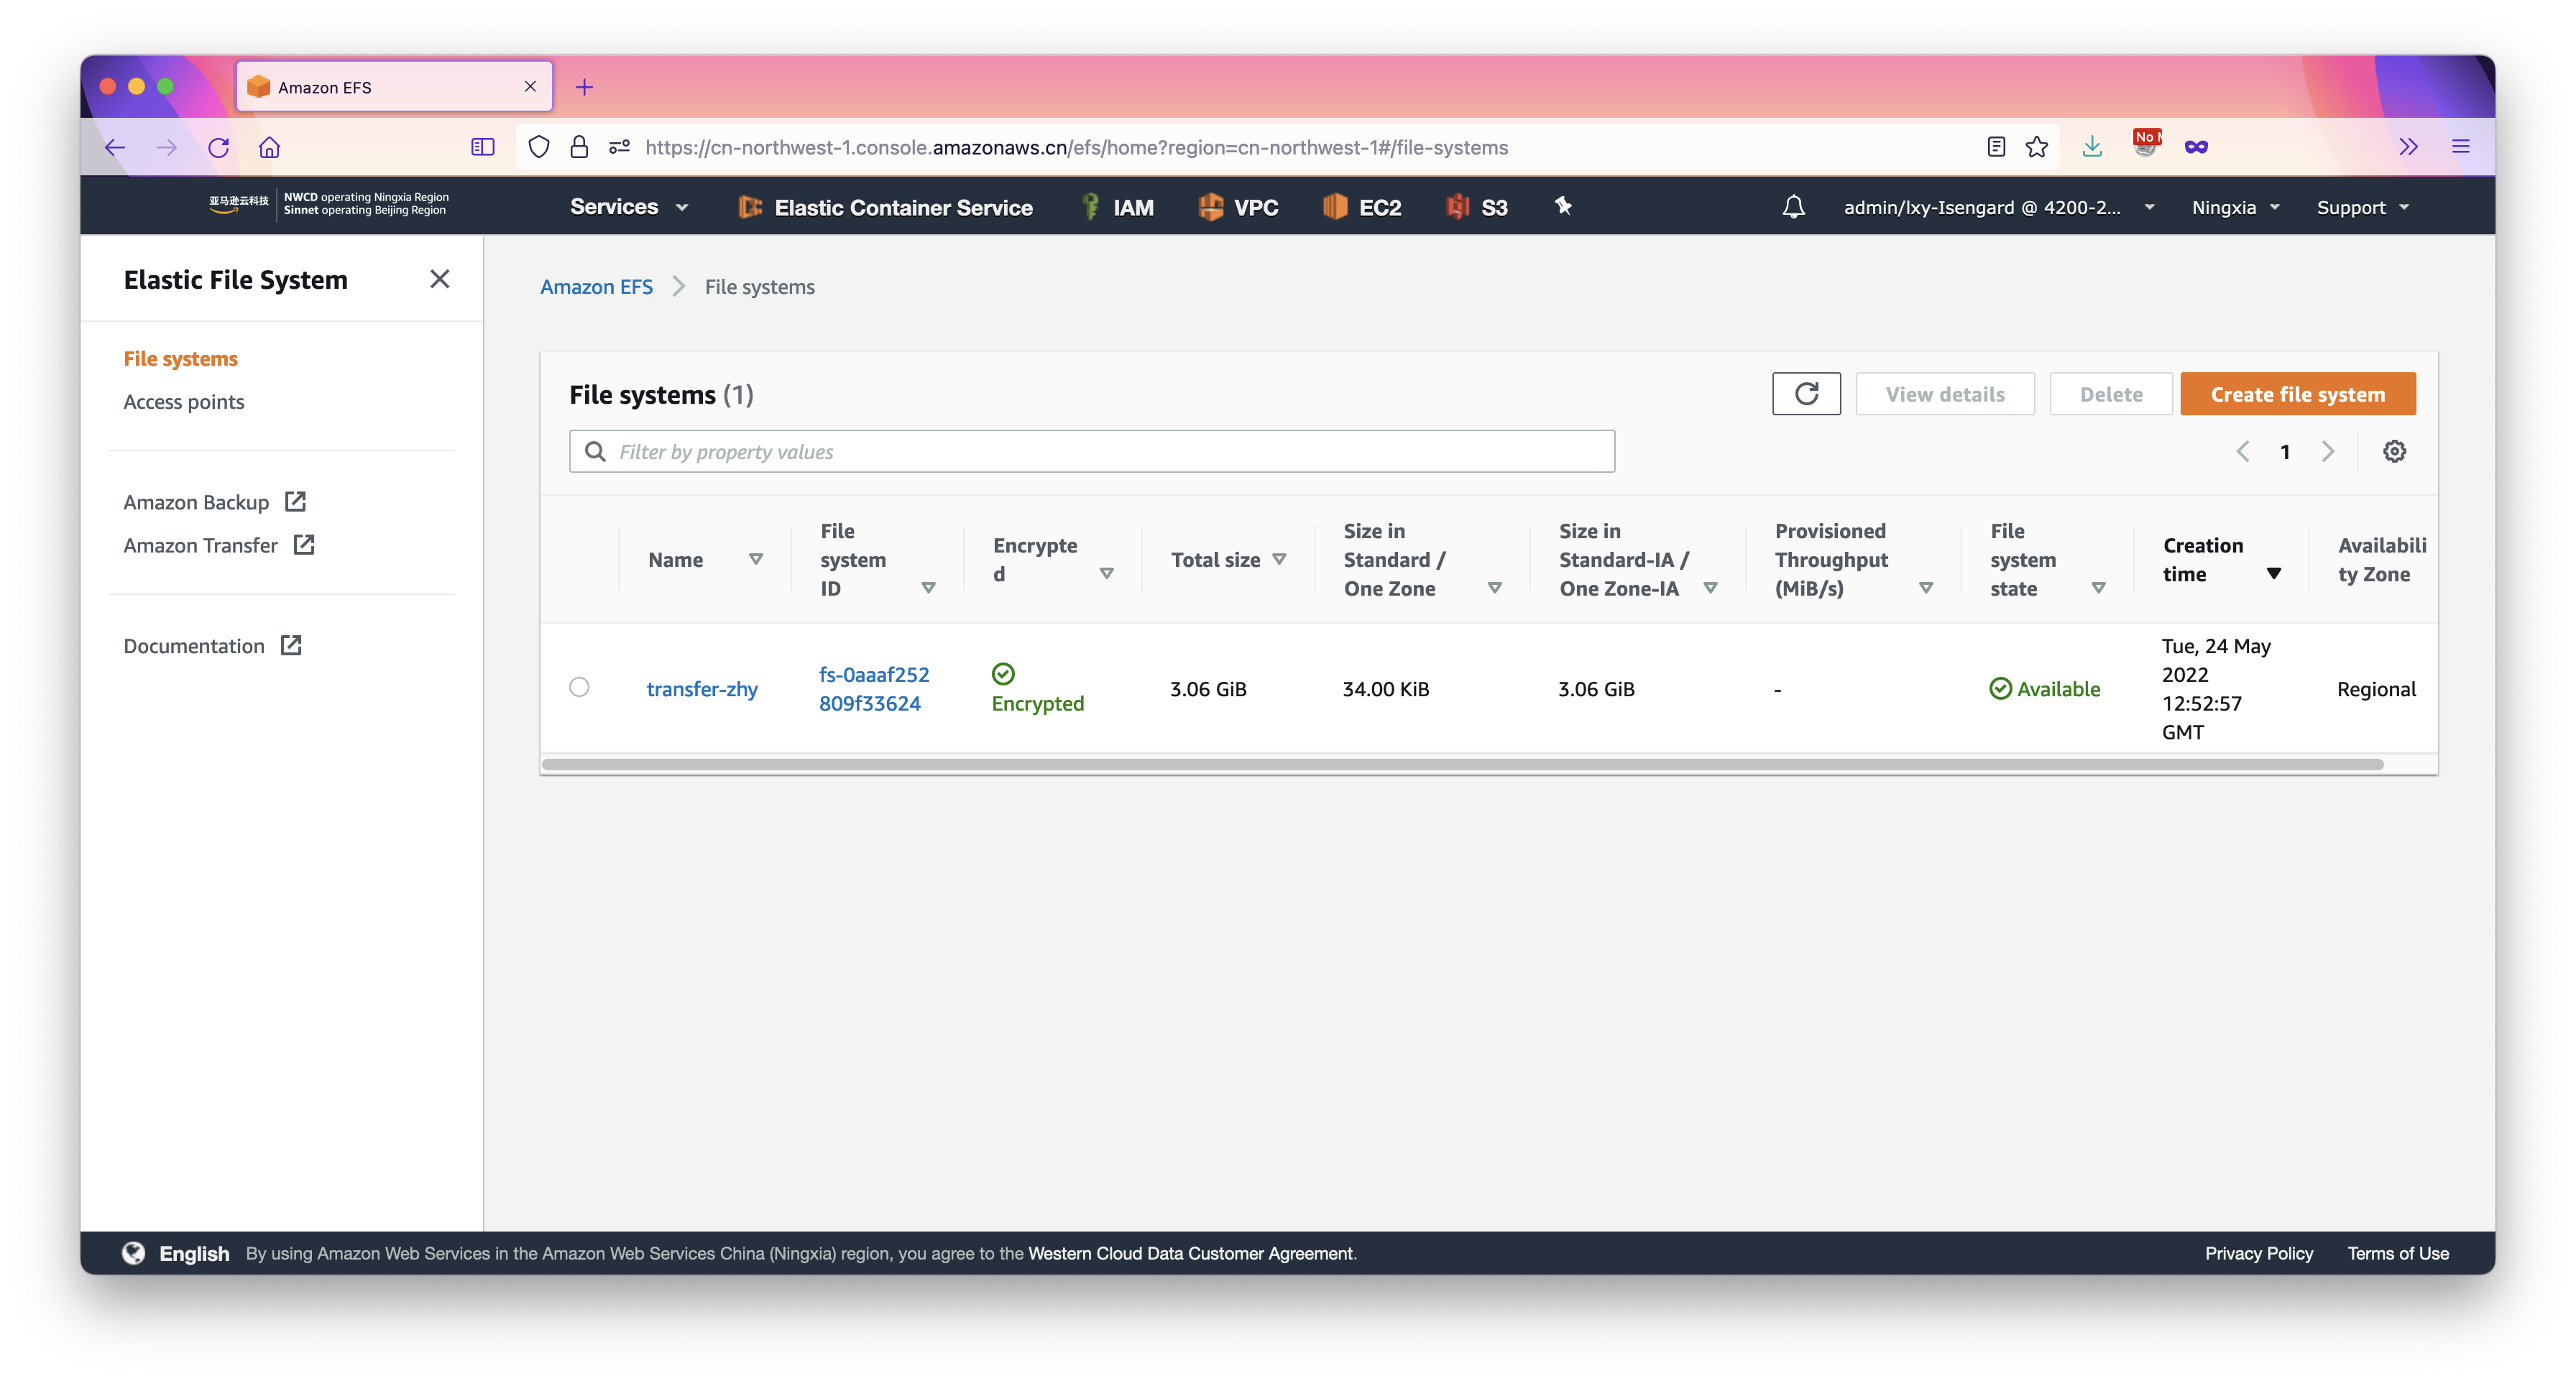Open browser downloads panel
This screenshot has height=1381, width=2576.
tap(2092, 147)
